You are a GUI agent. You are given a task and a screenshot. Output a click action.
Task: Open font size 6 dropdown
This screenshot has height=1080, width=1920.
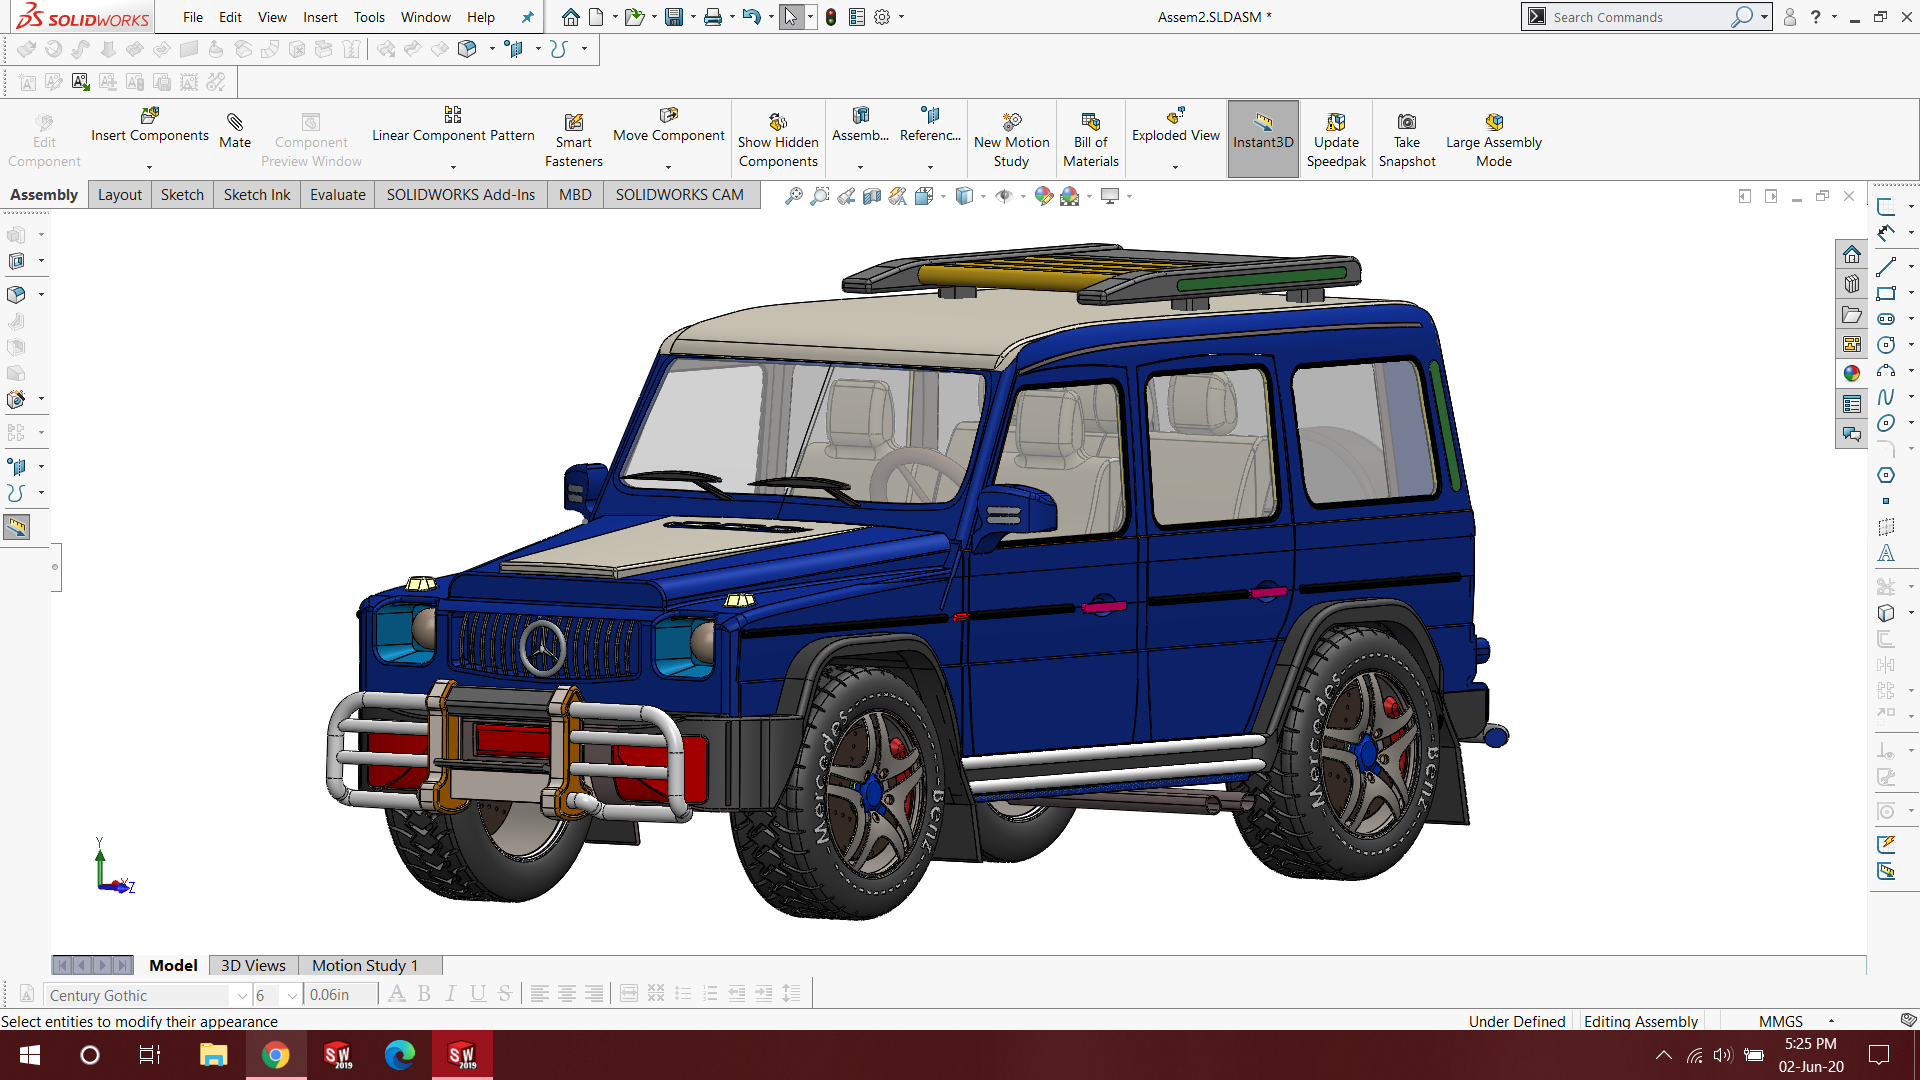tap(292, 995)
